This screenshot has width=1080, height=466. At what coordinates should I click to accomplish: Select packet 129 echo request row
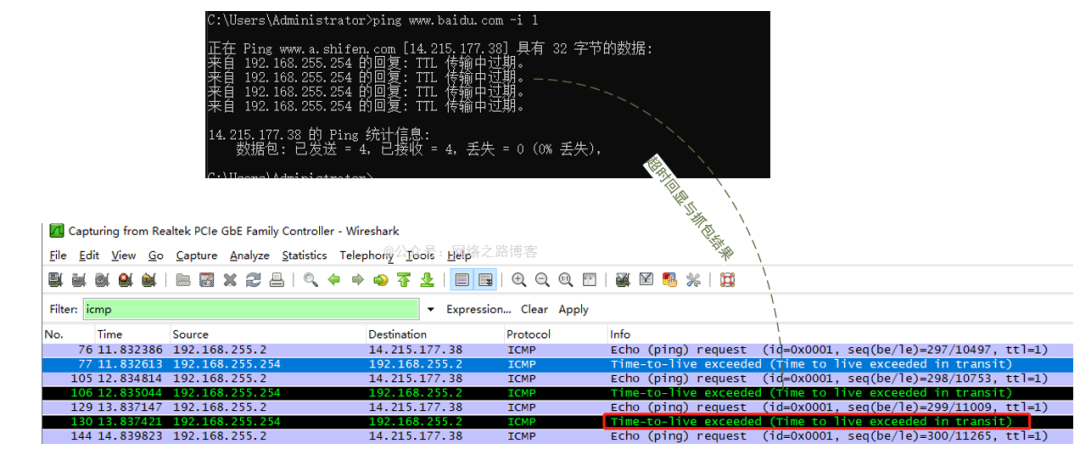pos(557,407)
